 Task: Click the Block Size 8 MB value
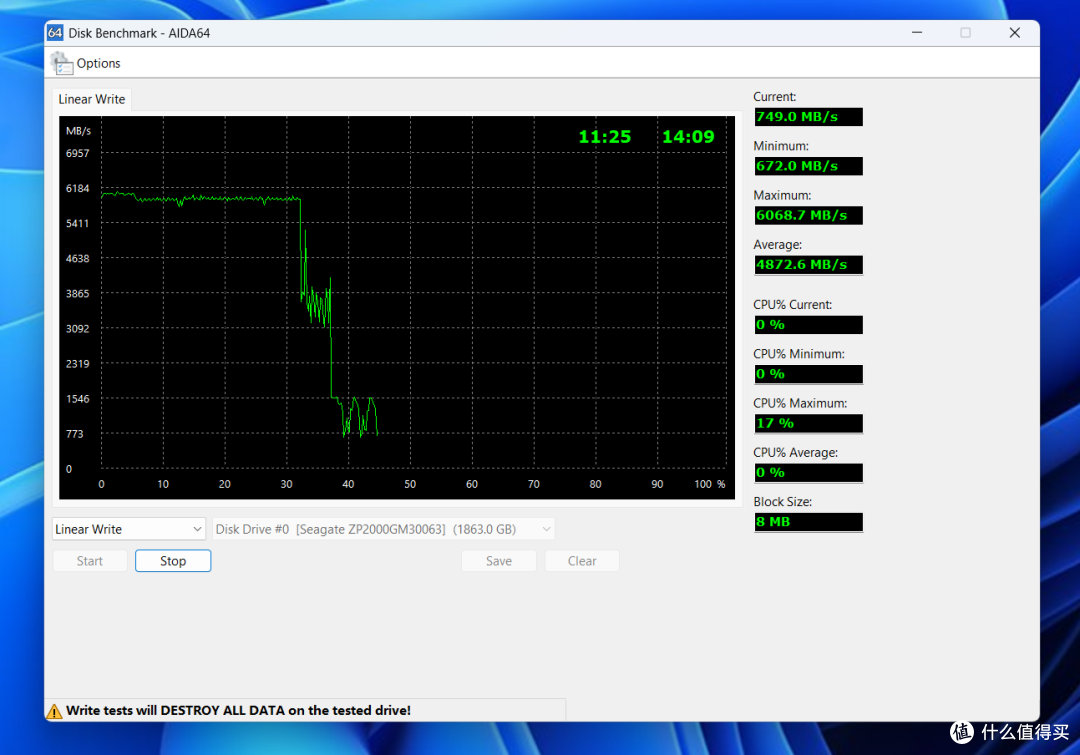click(808, 521)
